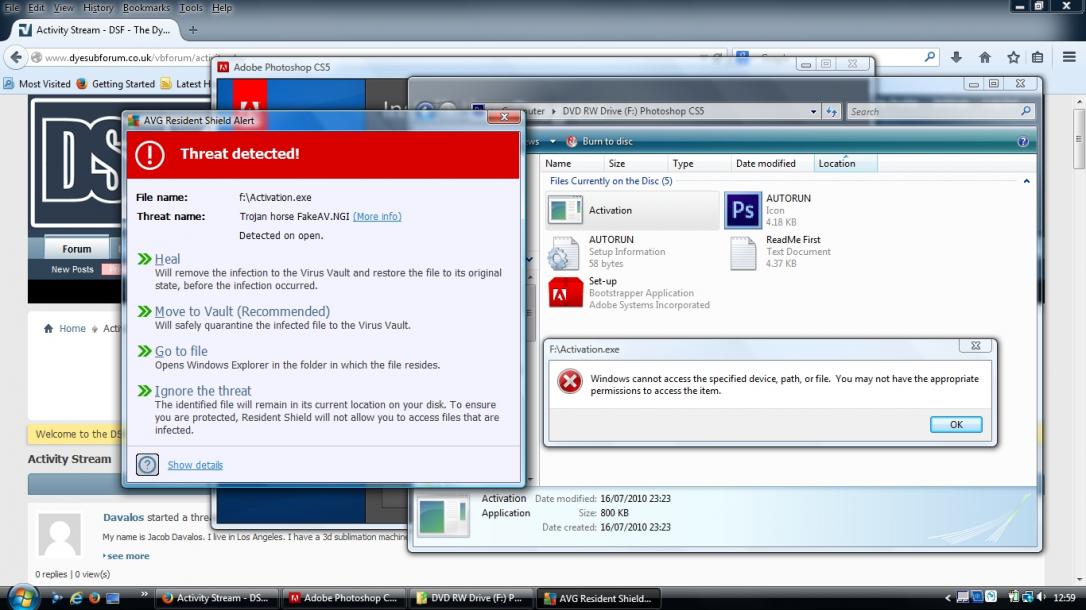This screenshot has height=610, width=1086.
Task: Sort by Type column header
Action: coord(699,163)
